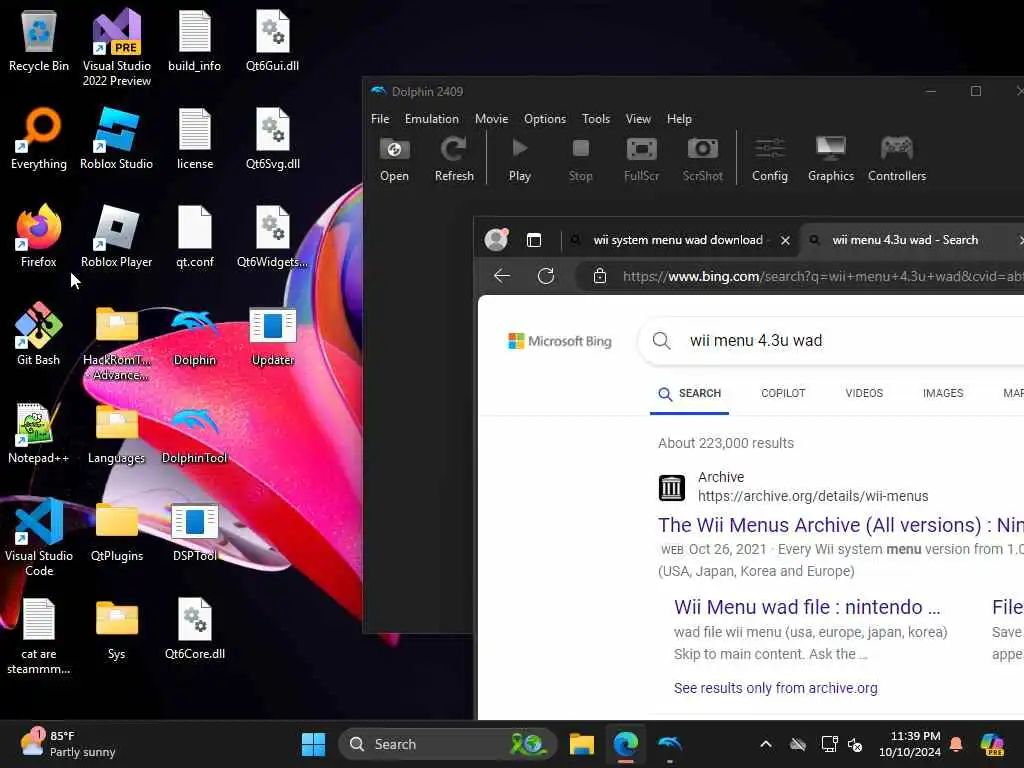The image size is (1024, 768).
Task: Select the Notepad++ desktop shortcut
Action: pos(39,432)
